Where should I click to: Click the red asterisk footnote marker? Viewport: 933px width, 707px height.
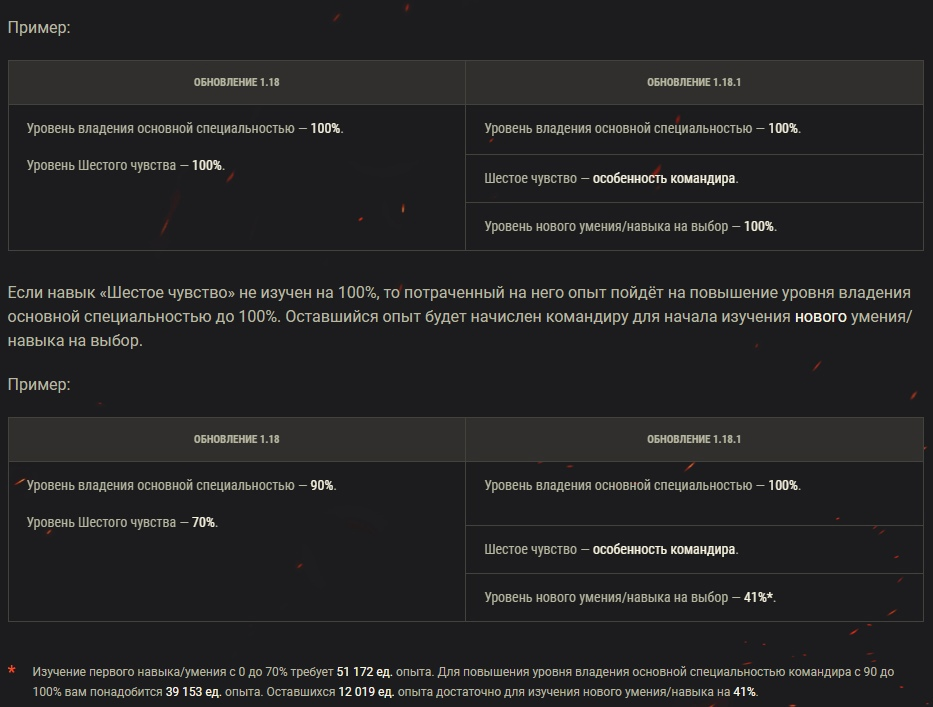coord(12,670)
